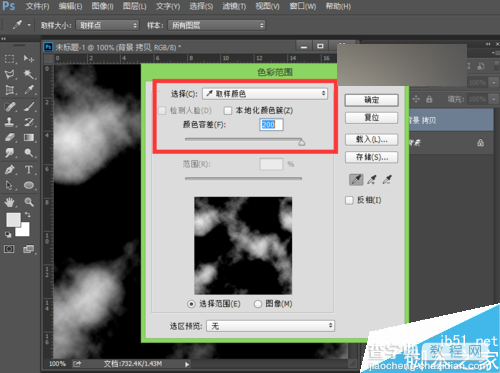Open the 选择 取样颜色 dropdown
Viewport: 500px width, 373px height.
point(265,94)
